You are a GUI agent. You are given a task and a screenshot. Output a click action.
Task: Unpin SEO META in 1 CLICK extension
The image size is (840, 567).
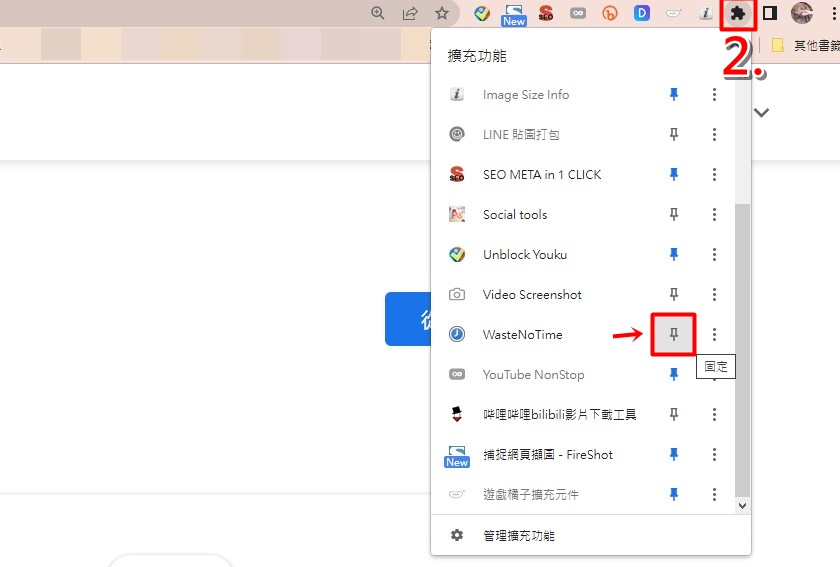click(x=674, y=174)
